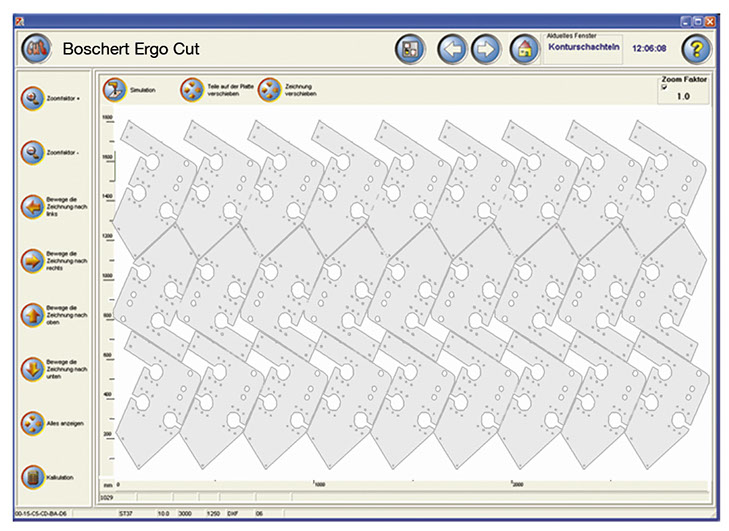Open the Kalkulation icon

[33, 478]
